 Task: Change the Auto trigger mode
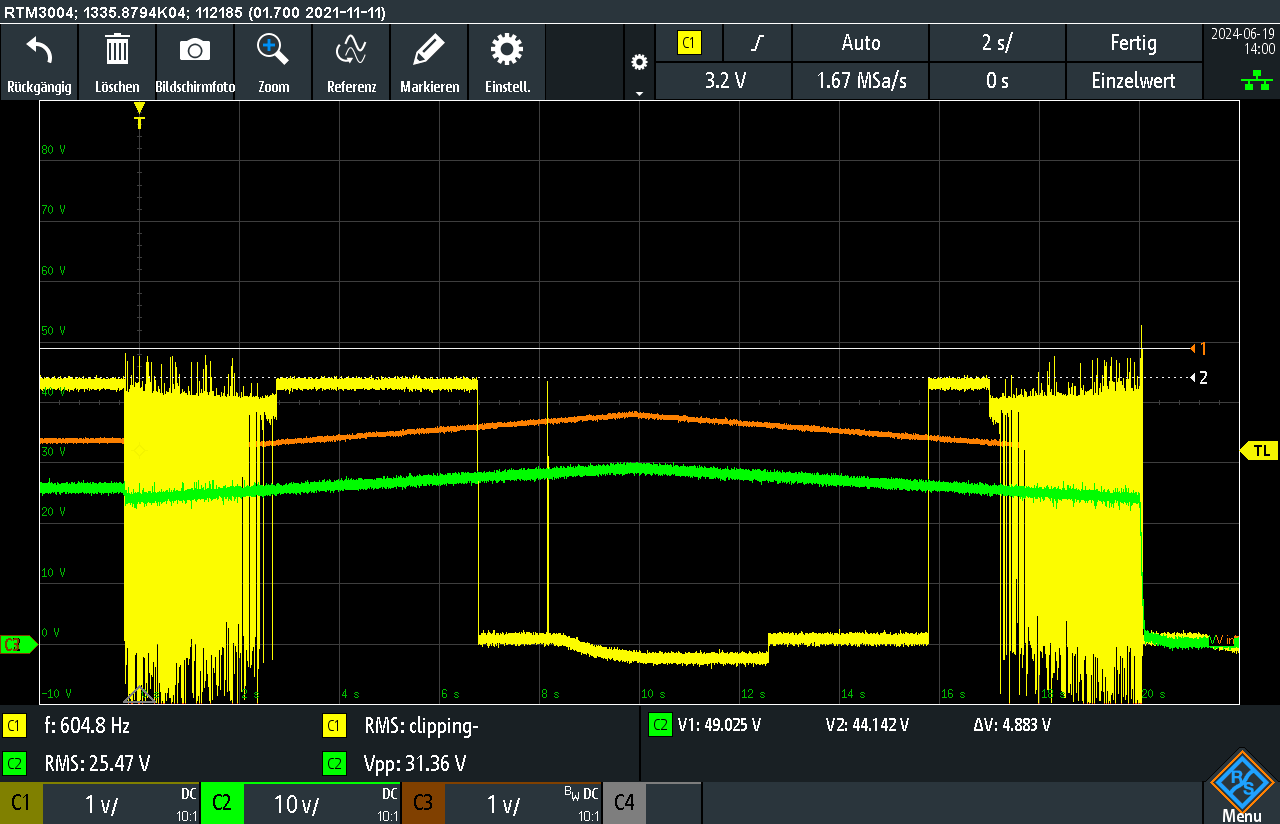click(x=860, y=43)
